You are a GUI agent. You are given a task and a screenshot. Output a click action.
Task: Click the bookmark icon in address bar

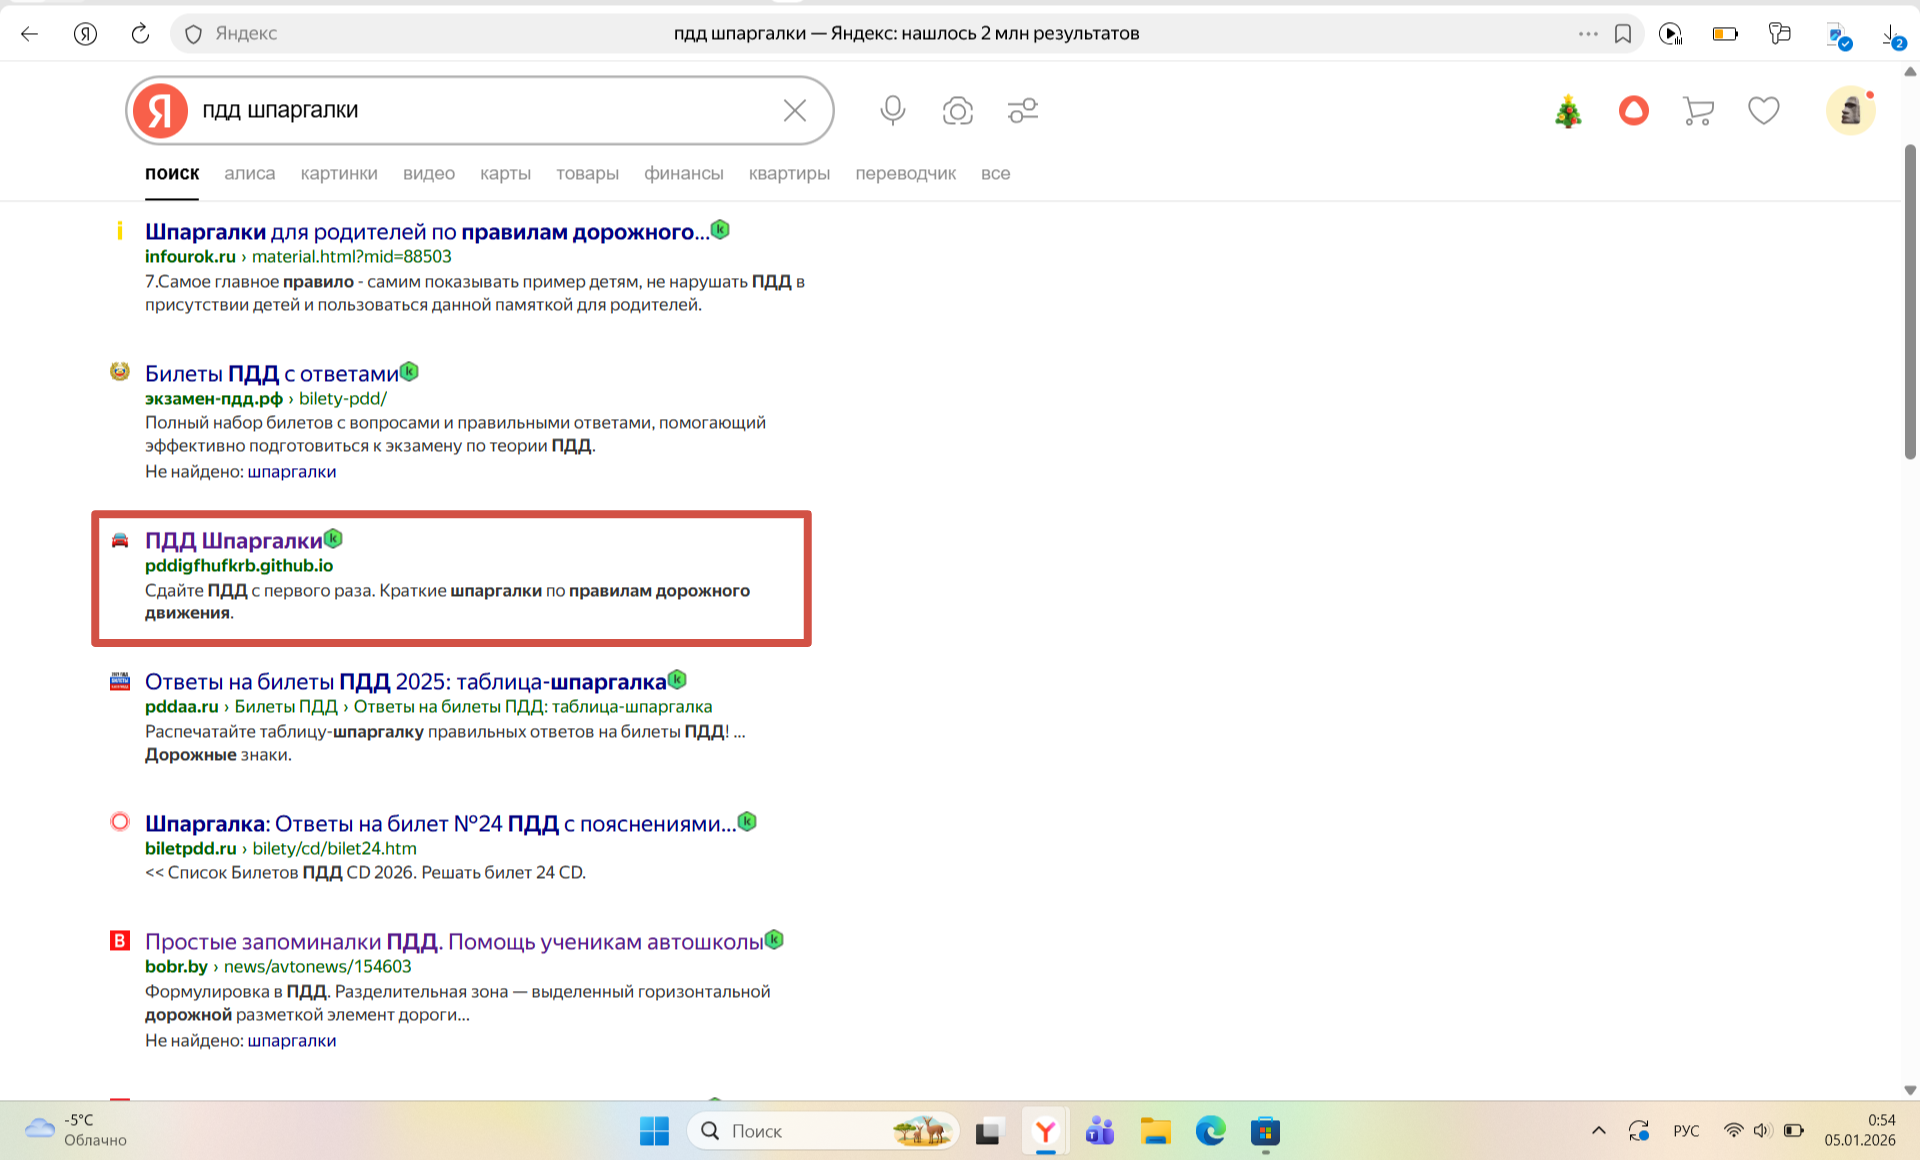pyautogui.click(x=1623, y=33)
